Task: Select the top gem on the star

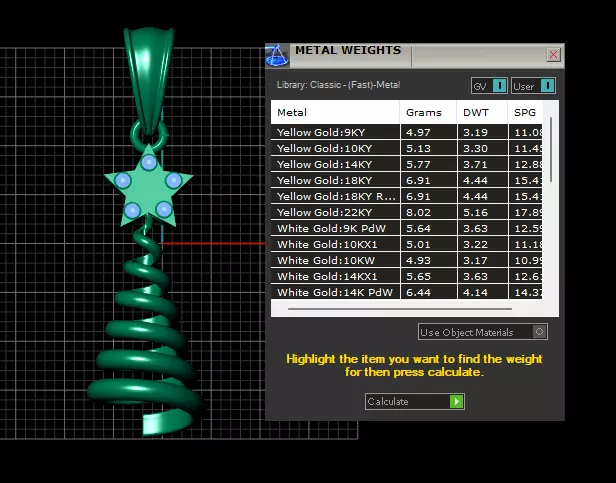Action: coord(148,162)
